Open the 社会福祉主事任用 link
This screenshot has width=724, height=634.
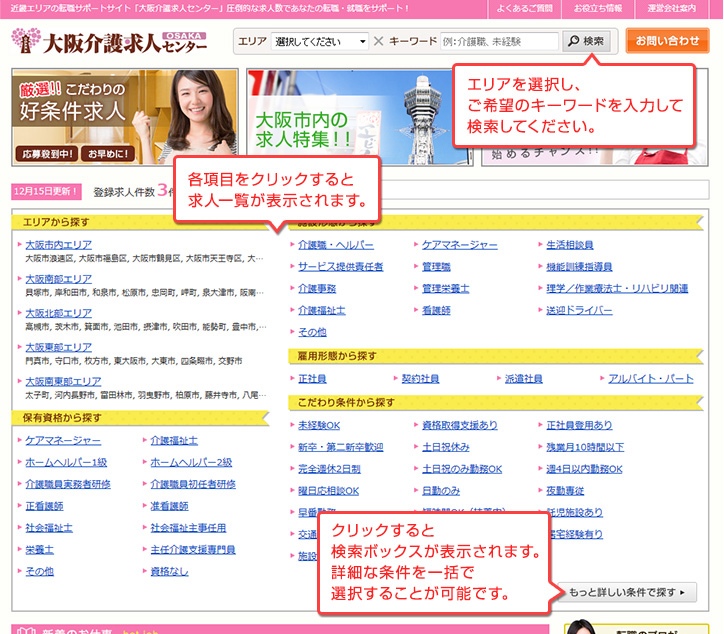188,527
